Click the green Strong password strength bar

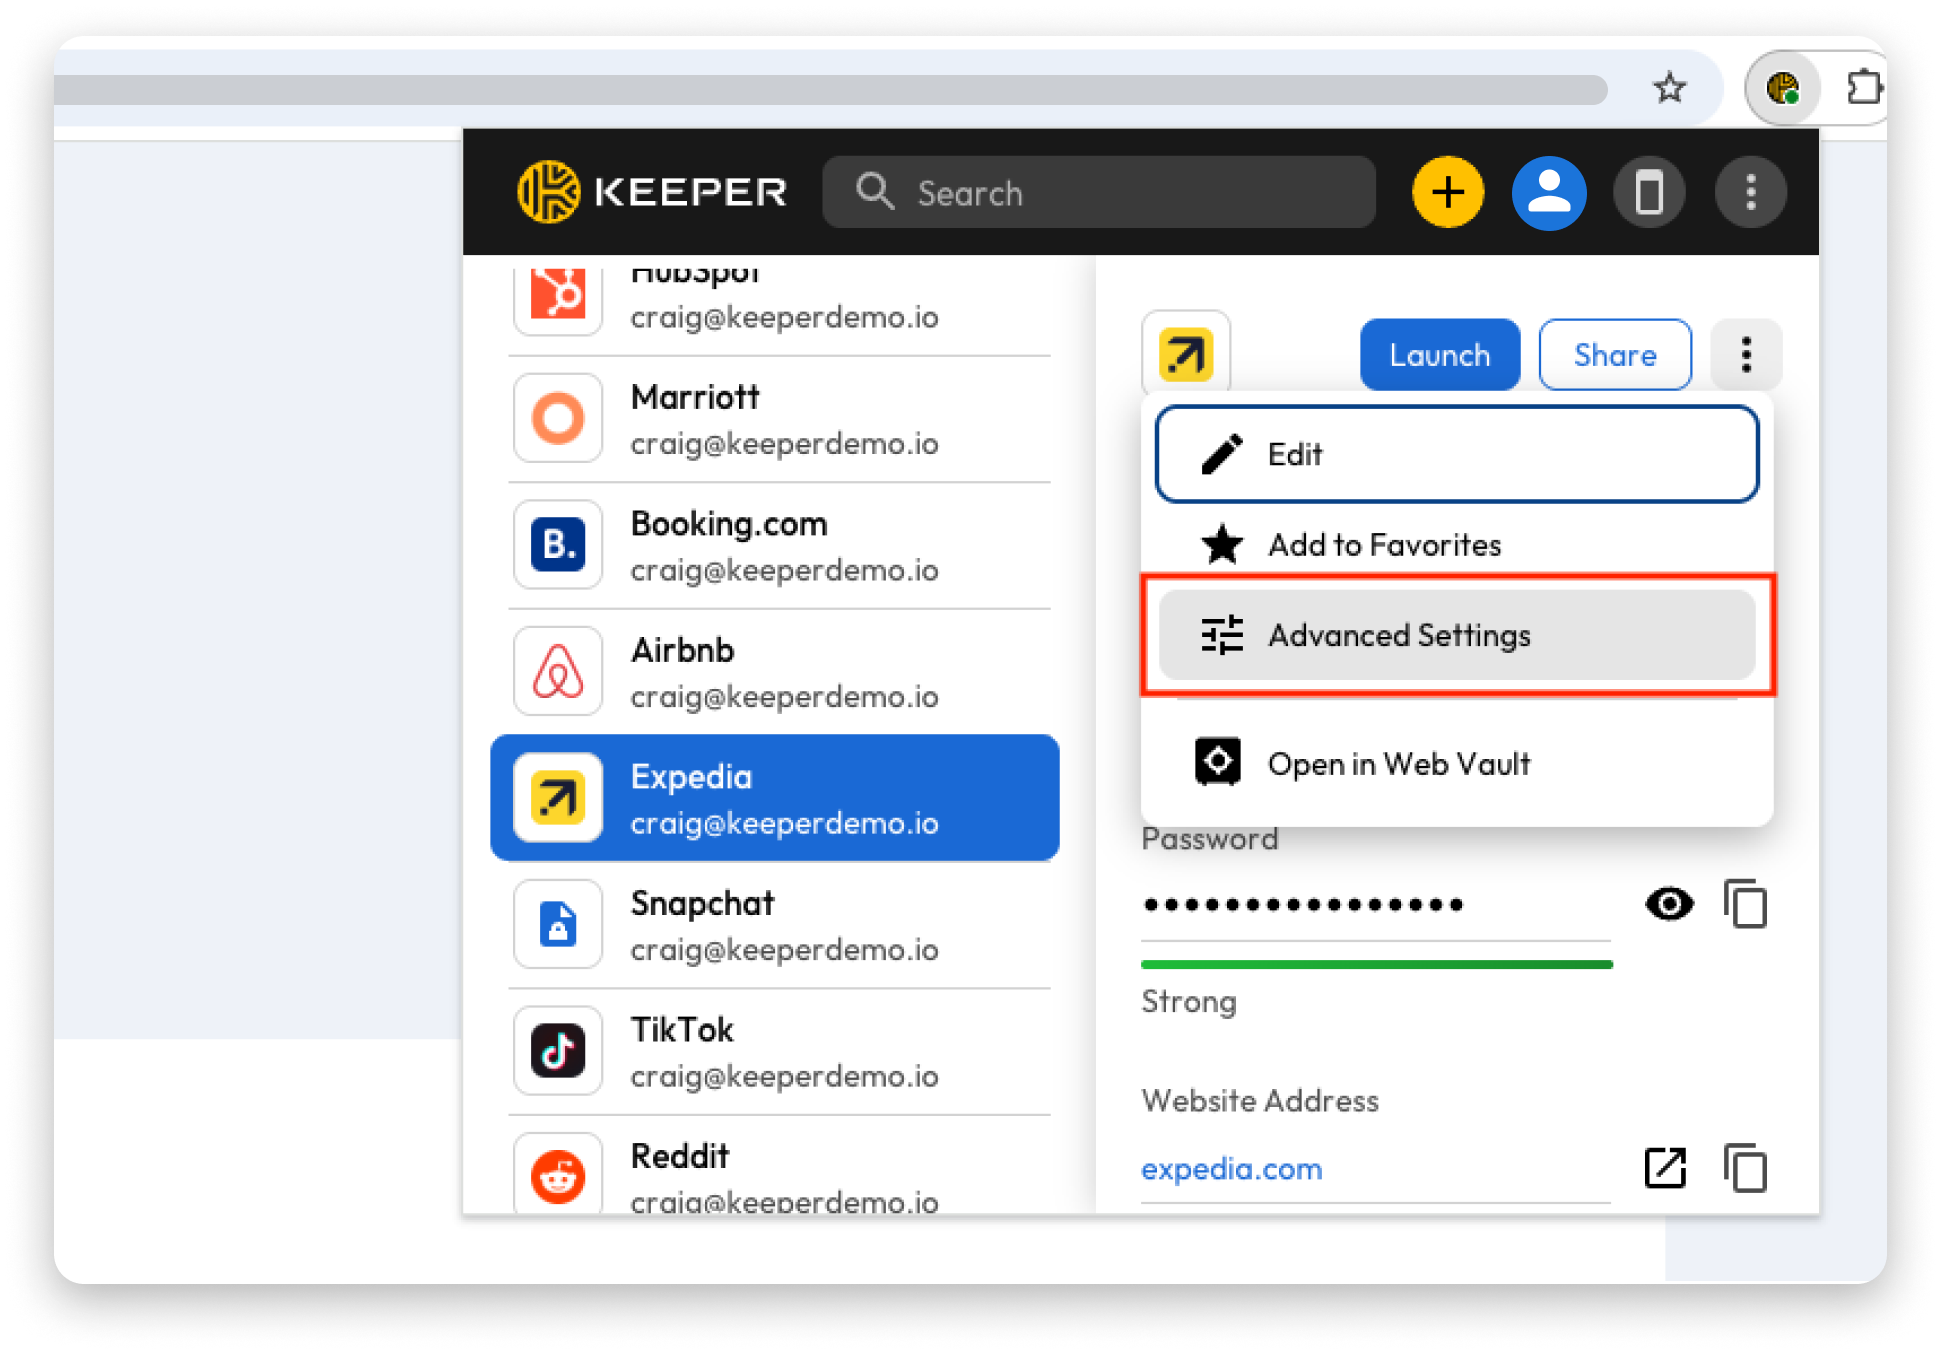click(x=1376, y=963)
